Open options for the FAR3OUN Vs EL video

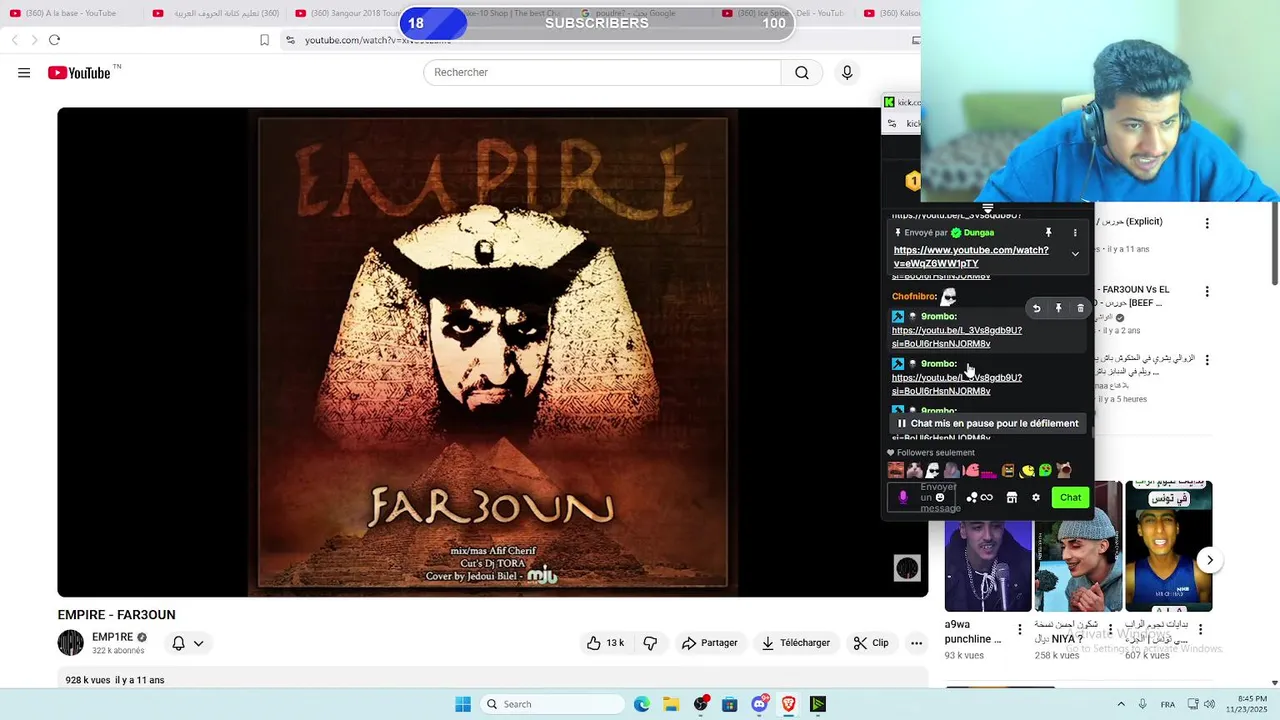[x=1207, y=291]
